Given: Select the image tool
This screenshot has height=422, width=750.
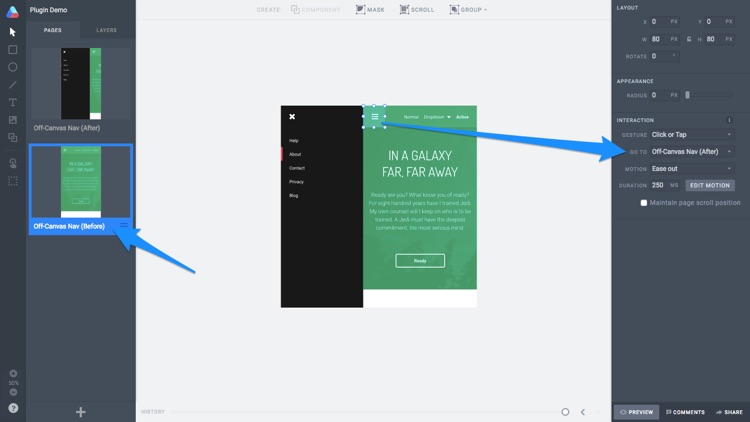Looking at the screenshot, I should [x=13, y=120].
